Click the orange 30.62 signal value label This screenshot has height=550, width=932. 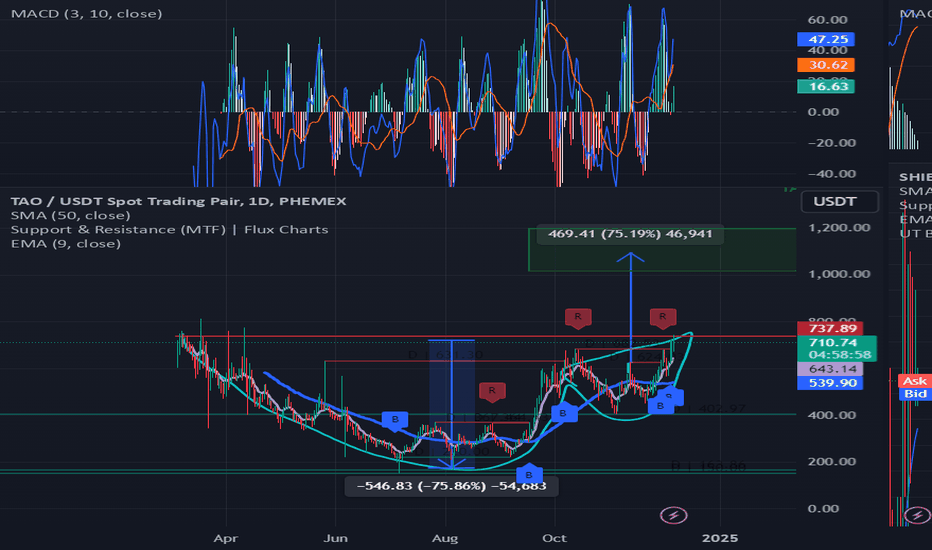tap(826, 65)
